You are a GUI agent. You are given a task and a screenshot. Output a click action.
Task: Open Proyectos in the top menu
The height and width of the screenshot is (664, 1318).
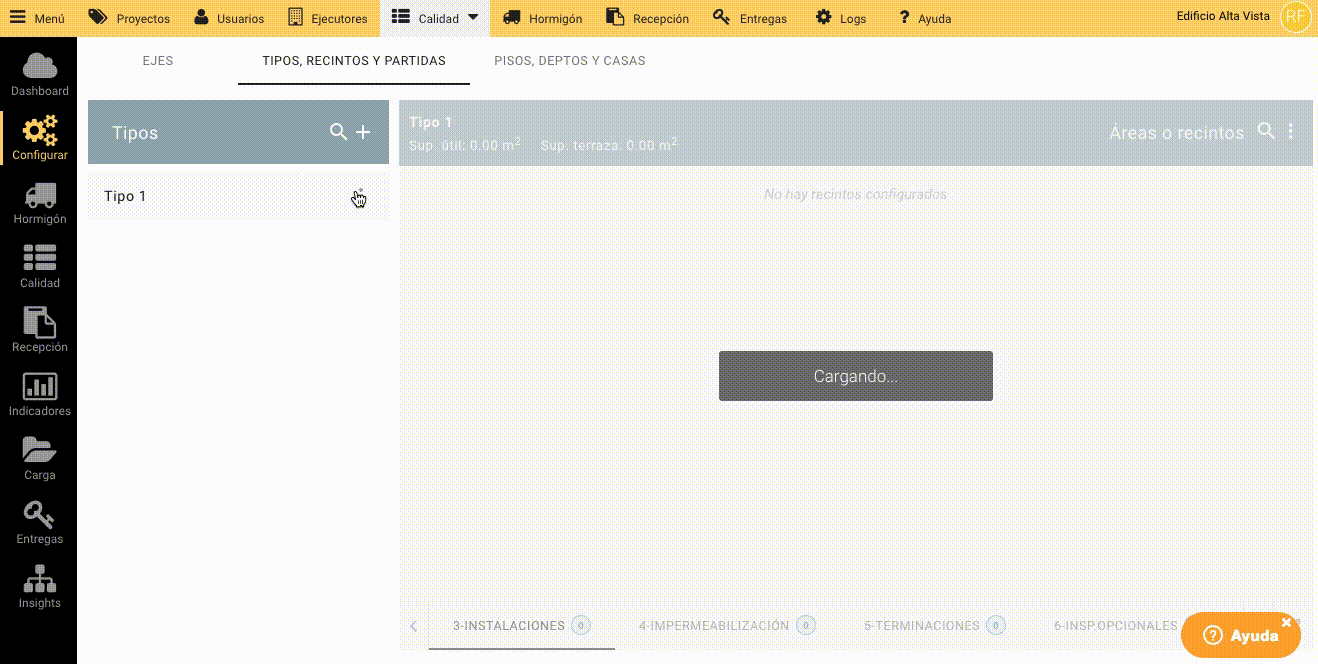[130, 18]
